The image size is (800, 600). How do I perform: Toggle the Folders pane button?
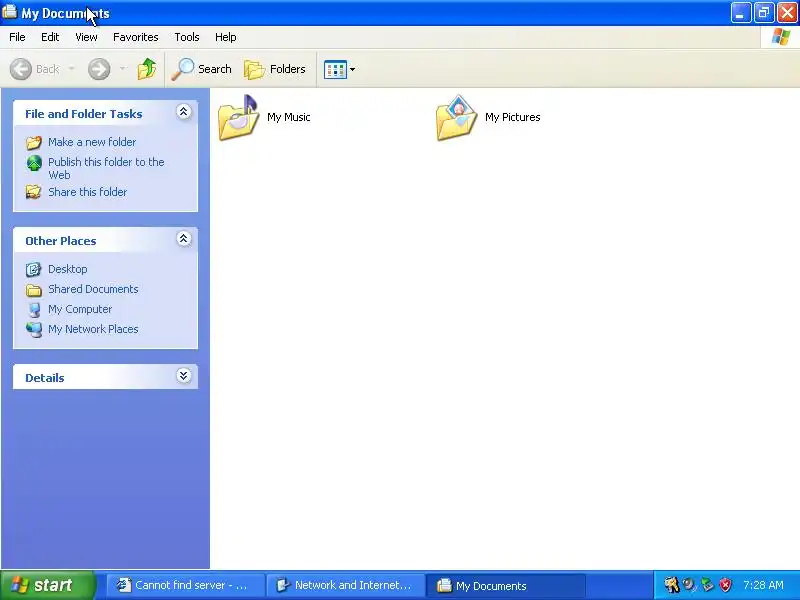click(x=275, y=69)
